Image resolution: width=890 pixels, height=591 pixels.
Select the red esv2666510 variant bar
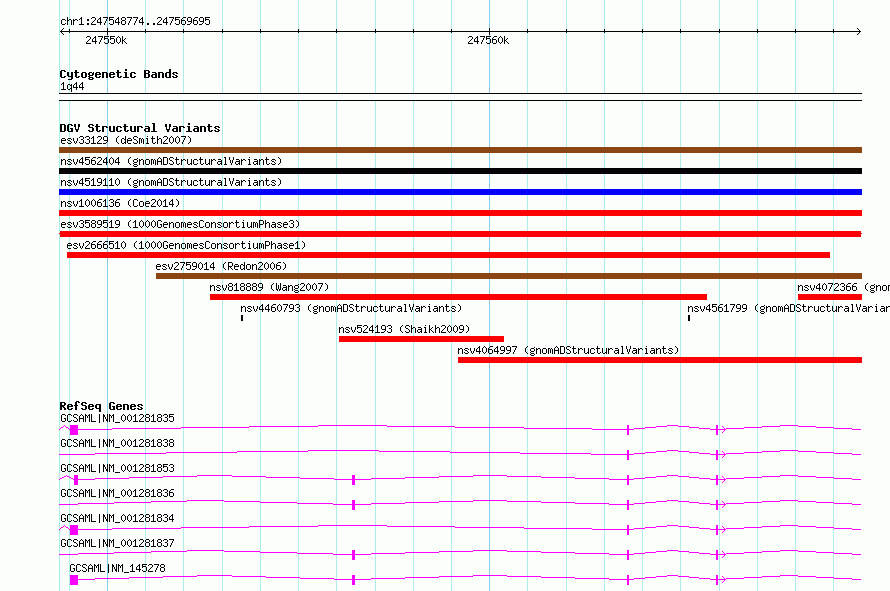pos(448,255)
